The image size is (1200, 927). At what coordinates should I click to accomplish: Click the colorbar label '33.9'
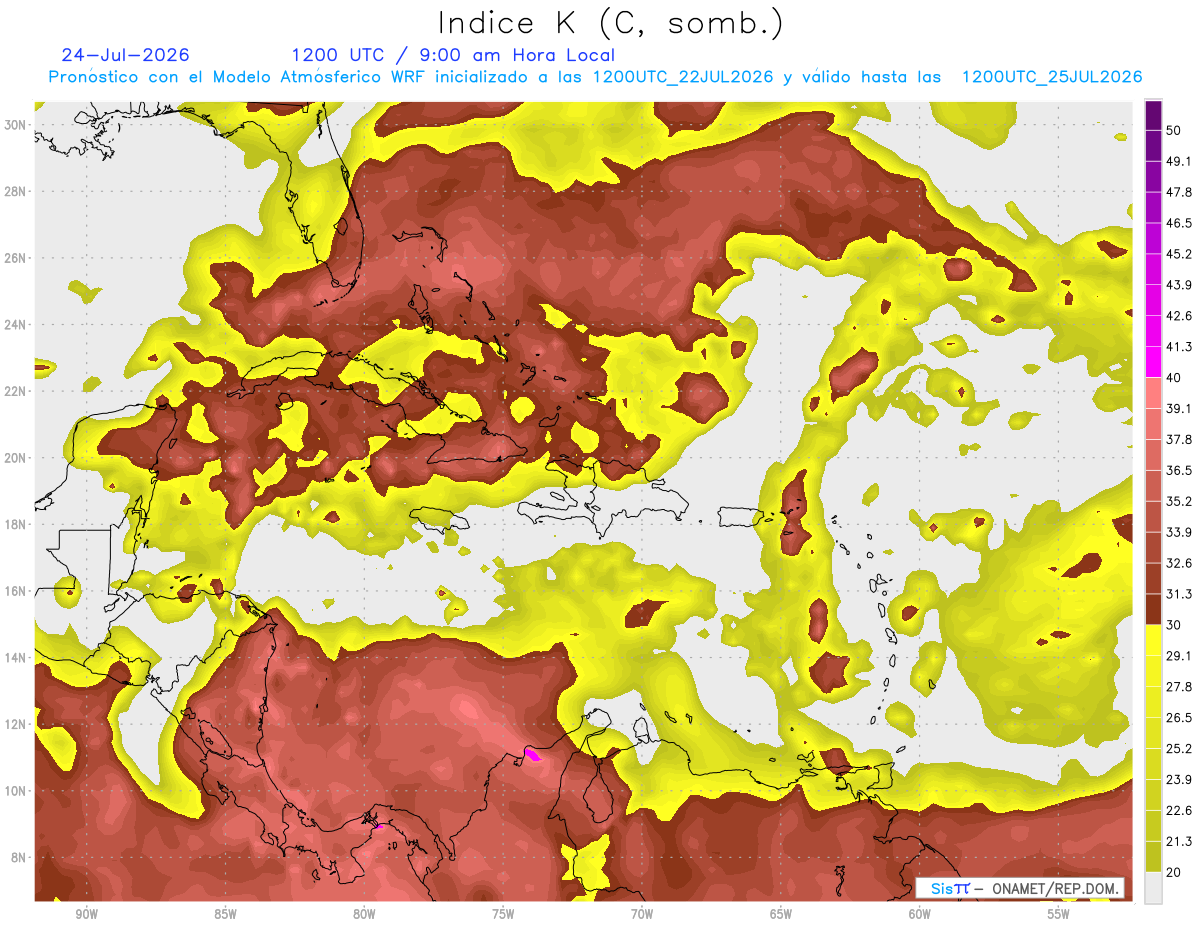[x=1179, y=532]
